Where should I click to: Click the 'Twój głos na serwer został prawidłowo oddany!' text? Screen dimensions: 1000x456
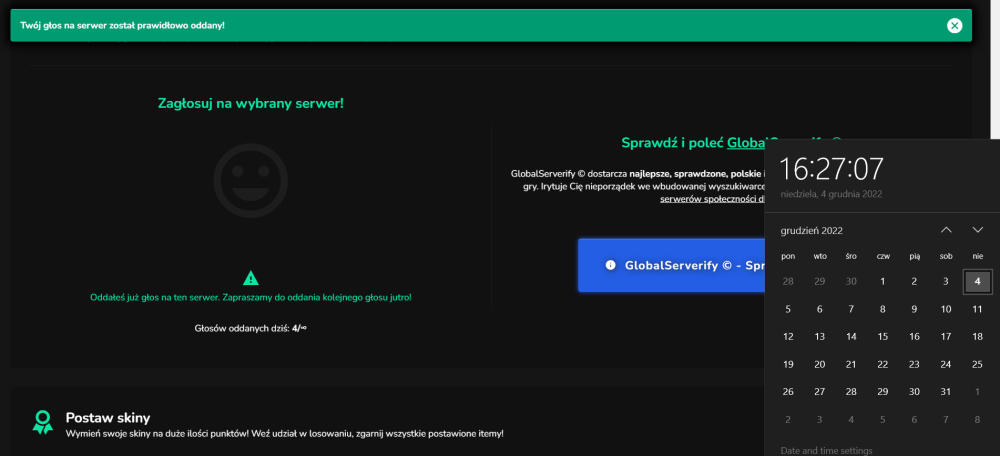point(122,26)
